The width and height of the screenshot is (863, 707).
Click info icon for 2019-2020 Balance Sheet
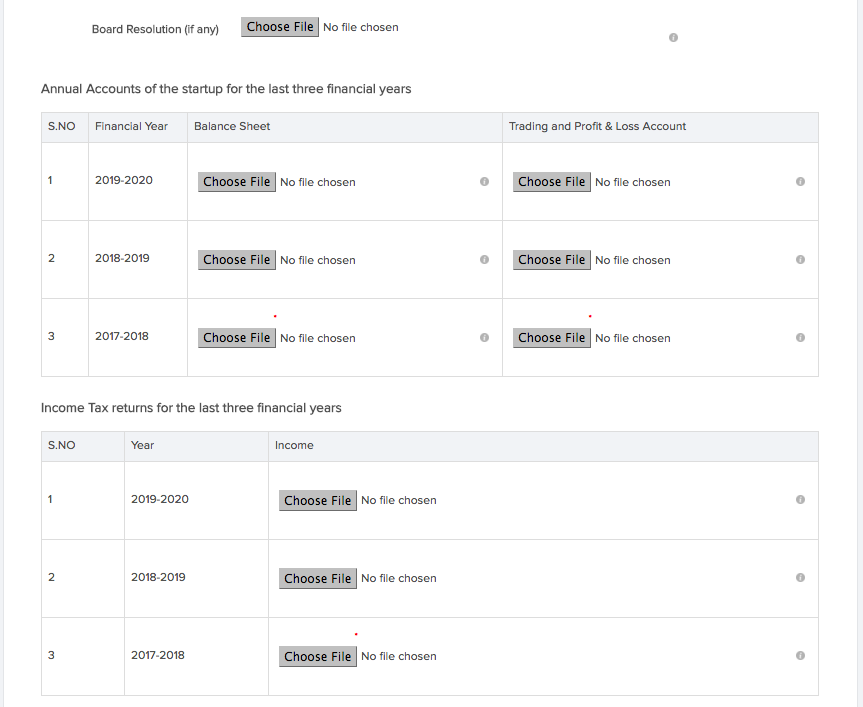[x=484, y=182]
